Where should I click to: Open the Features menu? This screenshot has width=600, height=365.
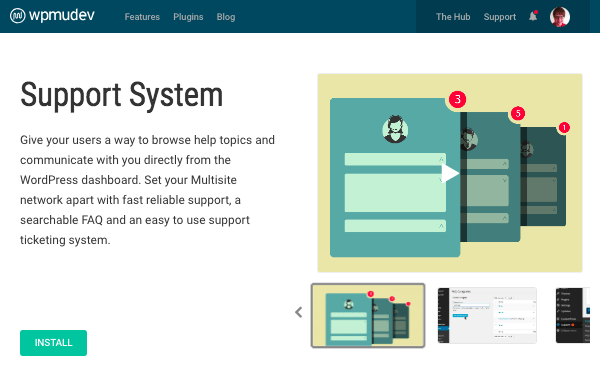[x=142, y=17]
